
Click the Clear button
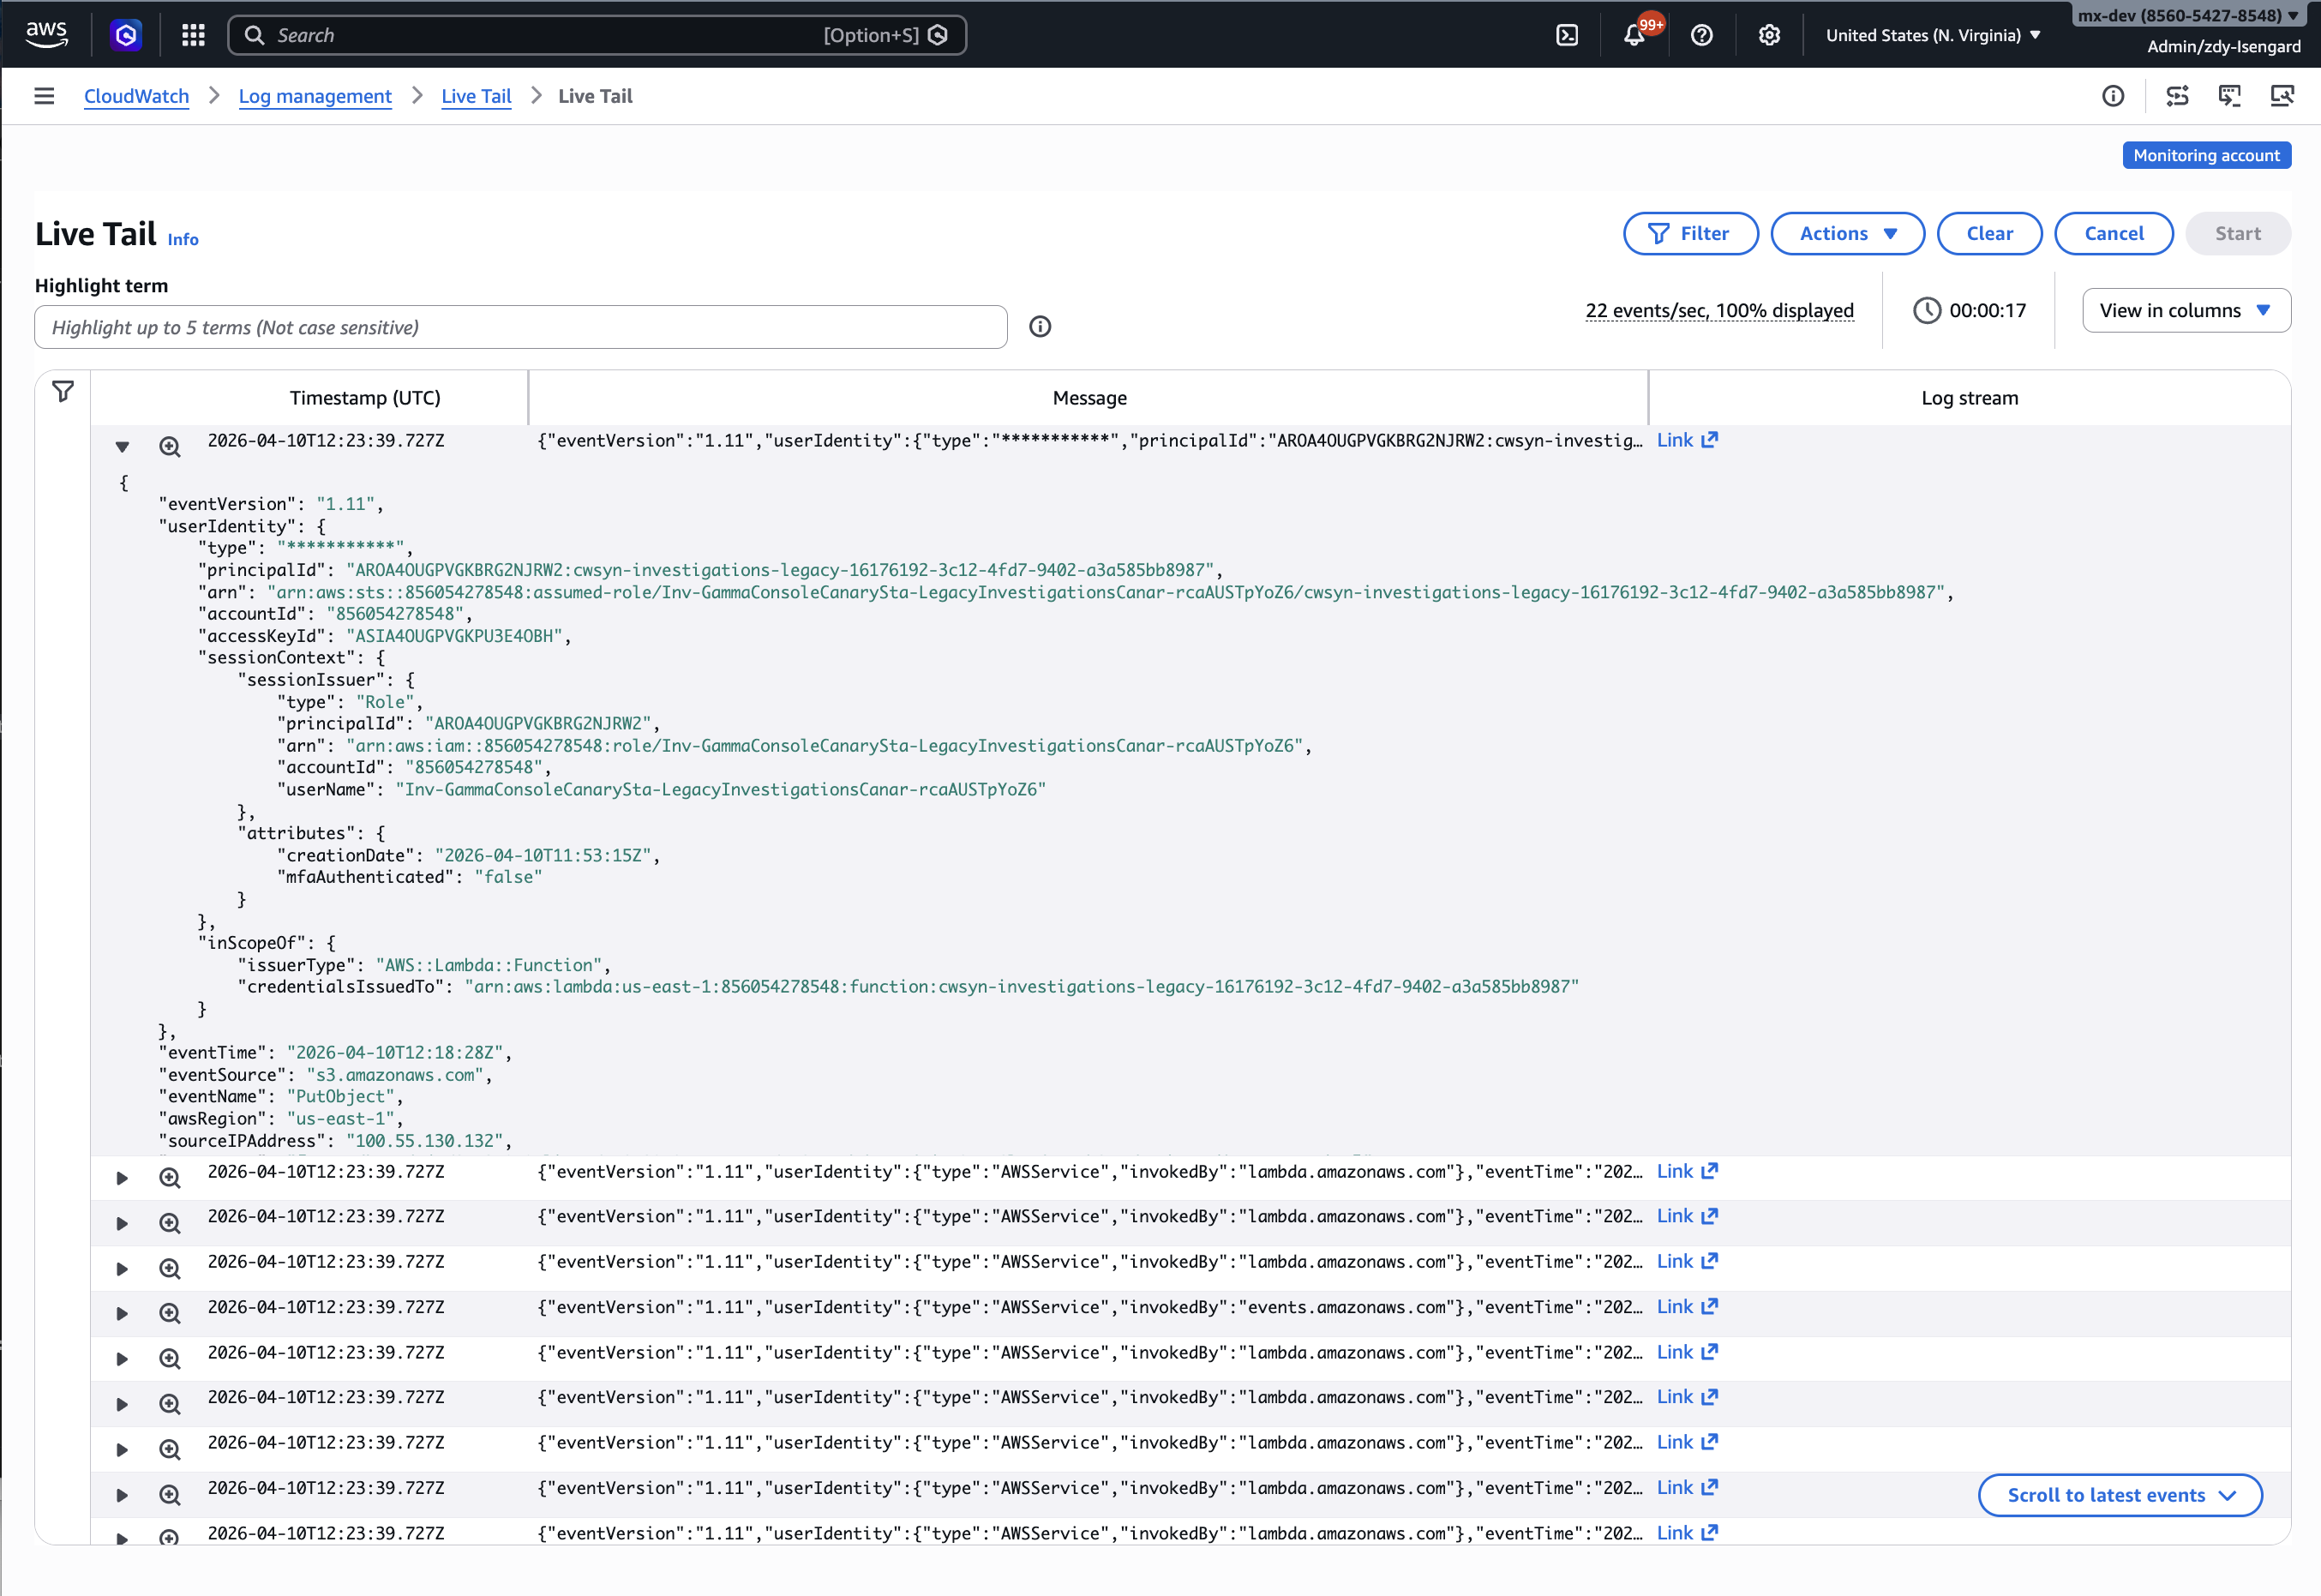click(x=1989, y=234)
